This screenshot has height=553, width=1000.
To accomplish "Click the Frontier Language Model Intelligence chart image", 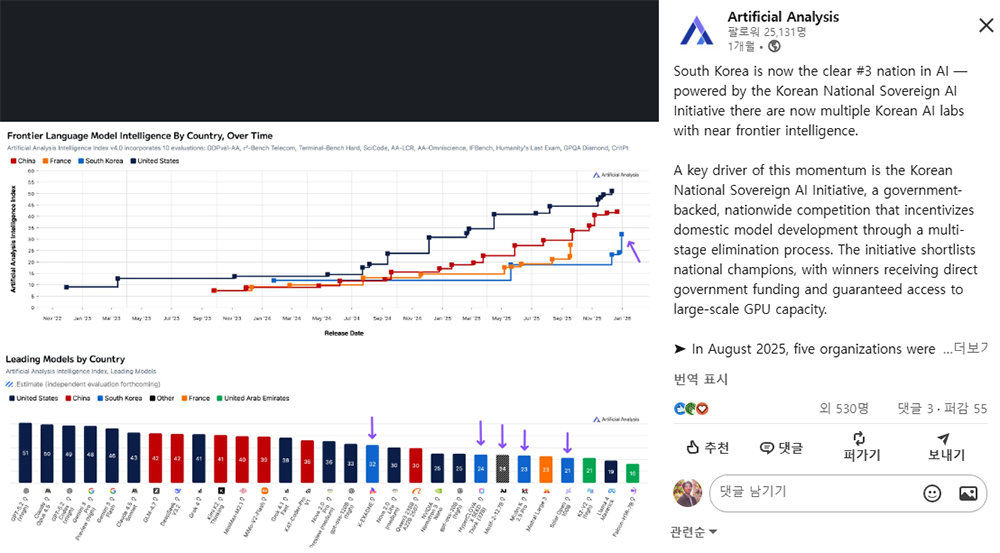I will [329, 233].
